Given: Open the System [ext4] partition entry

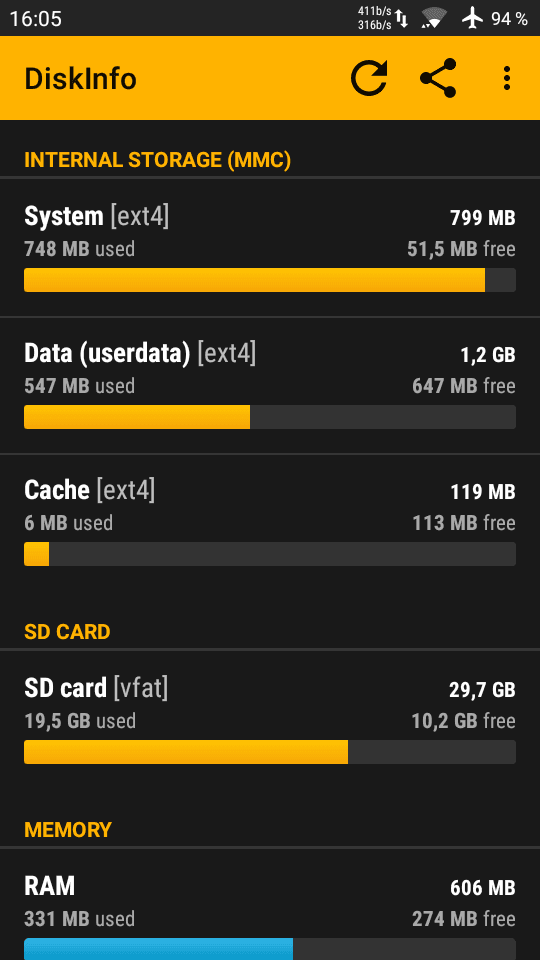Looking at the screenshot, I should (270, 248).
